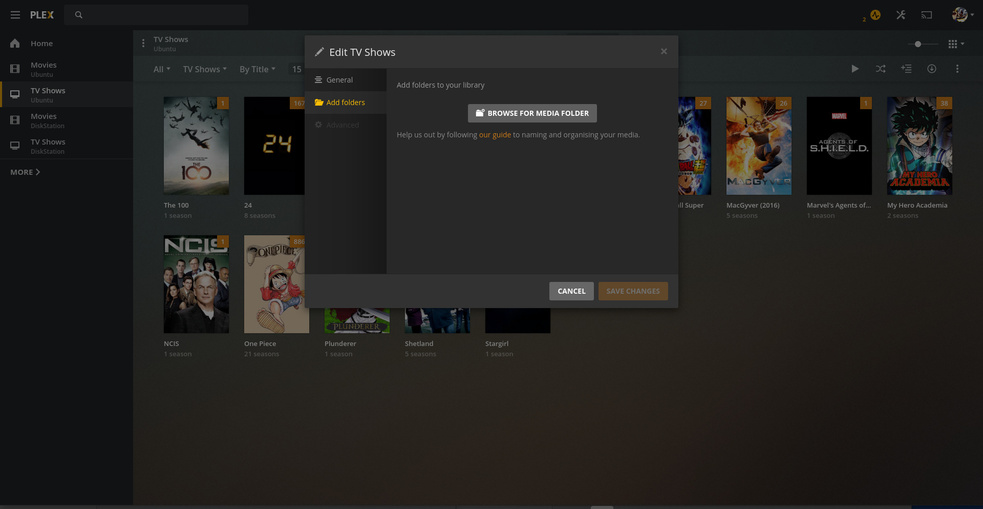The image size is (983, 509).
Task: Open the settings wrench icon
Action: coord(901,15)
